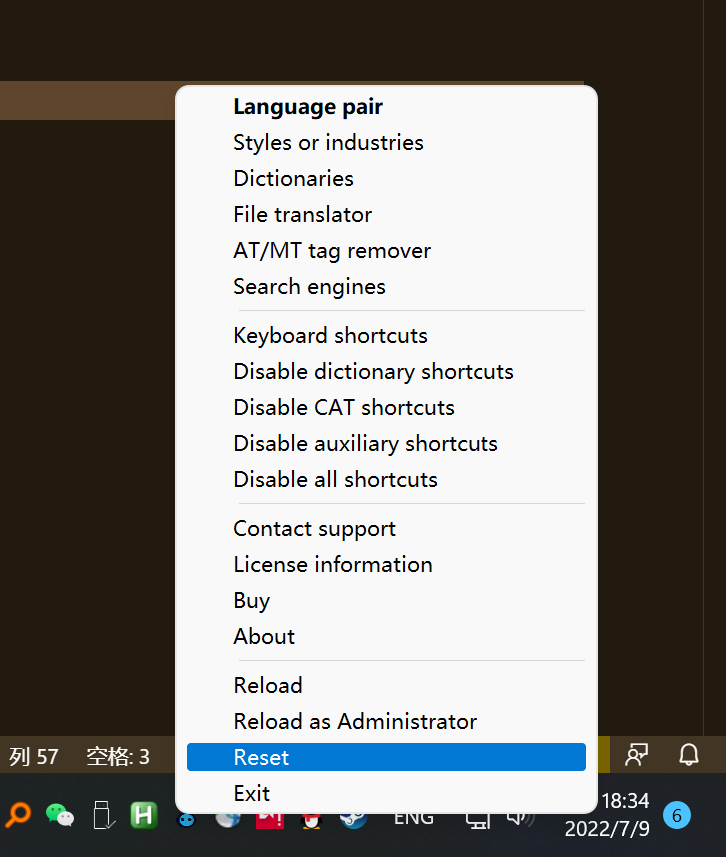The width and height of the screenshot is (726, 857).
Task: Choose Reload as Administrator
Action: [355, 722]
